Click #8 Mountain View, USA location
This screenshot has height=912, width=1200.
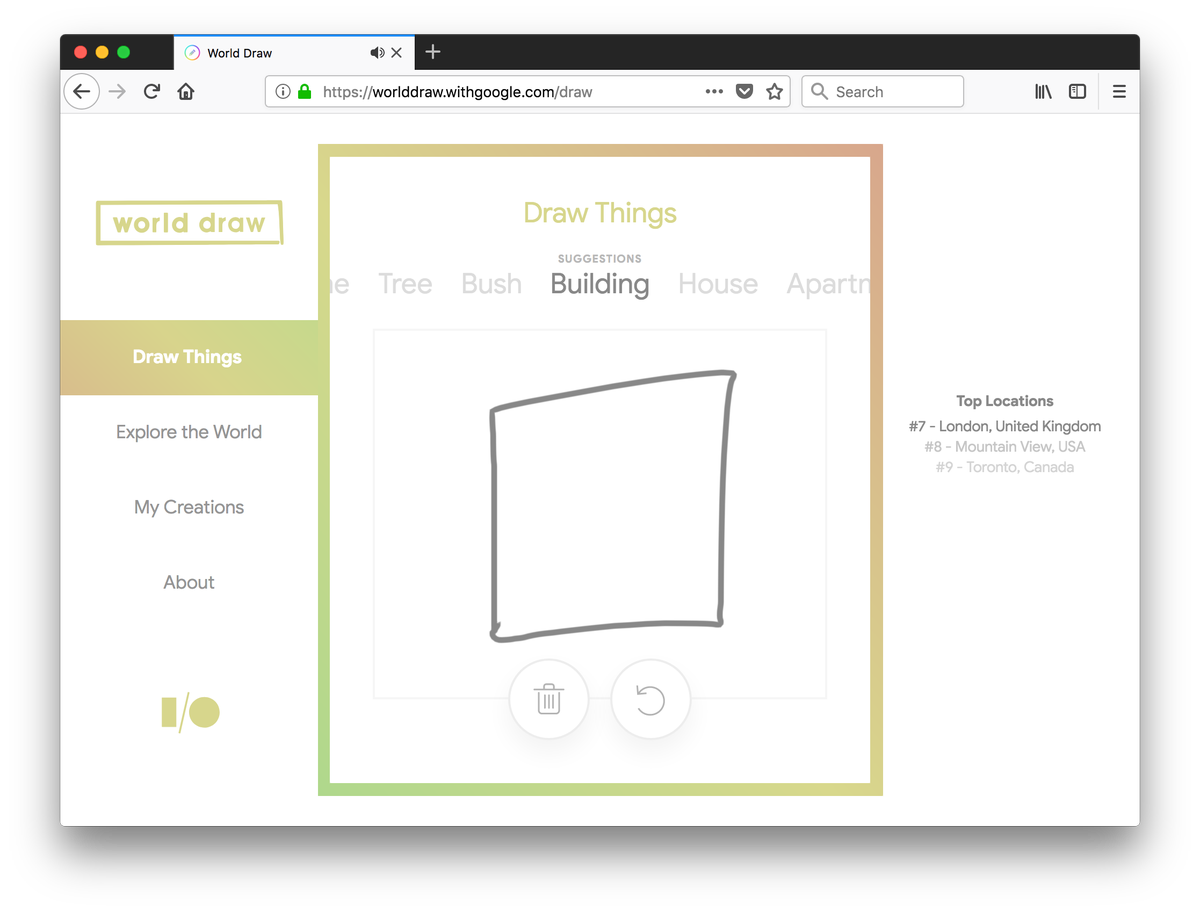coord(1005,447)
